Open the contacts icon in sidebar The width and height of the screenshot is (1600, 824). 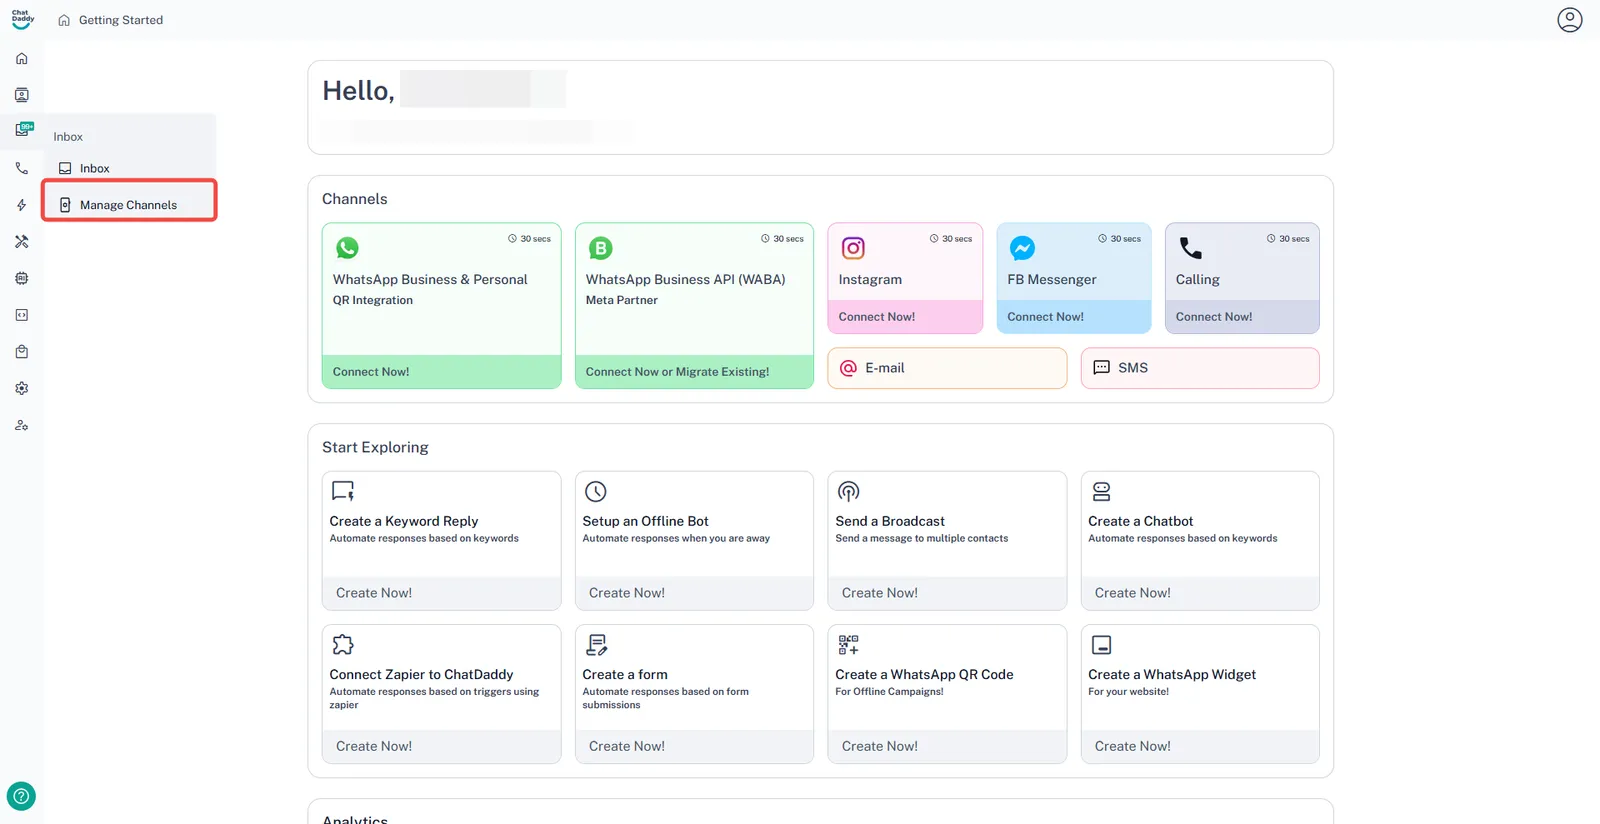click(x=22, y=95)
